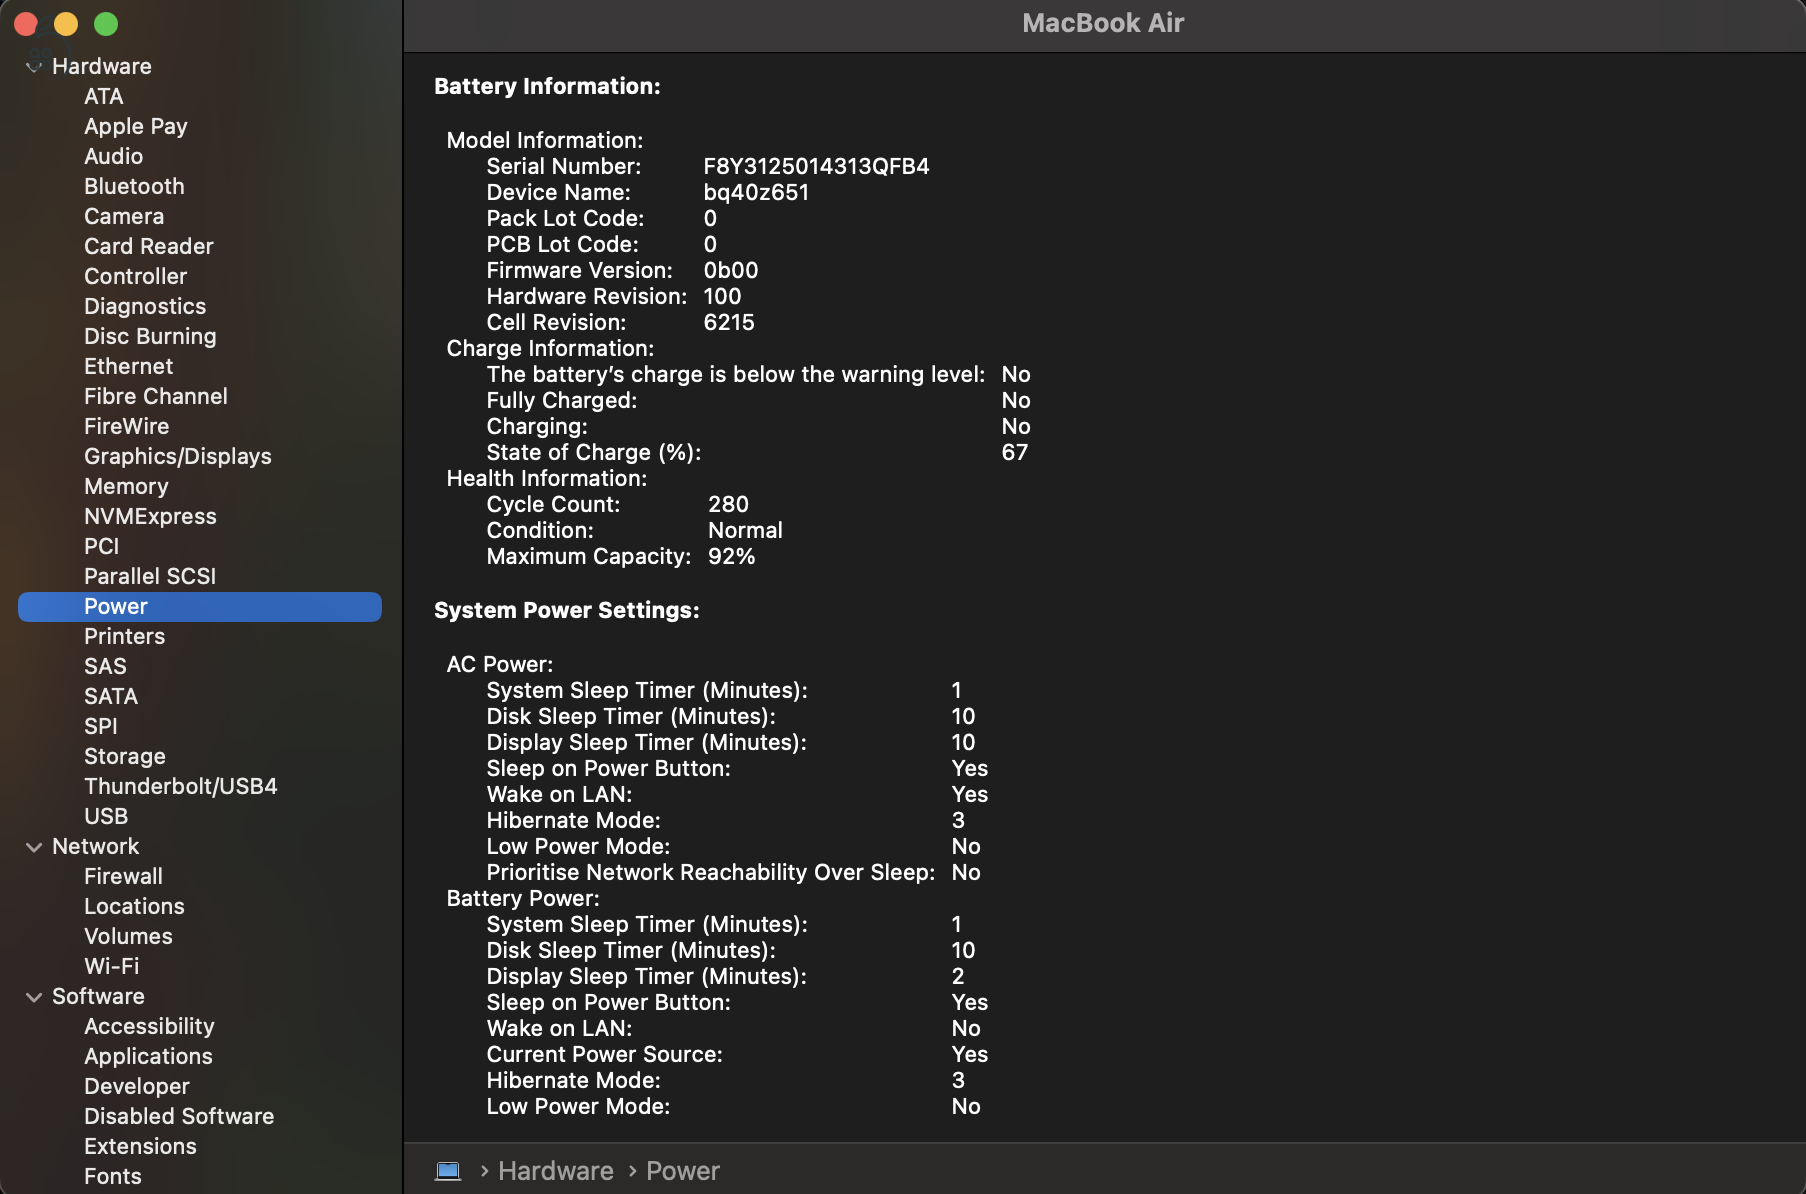Select the highlighted Power sidebar item

click(200, 607)
